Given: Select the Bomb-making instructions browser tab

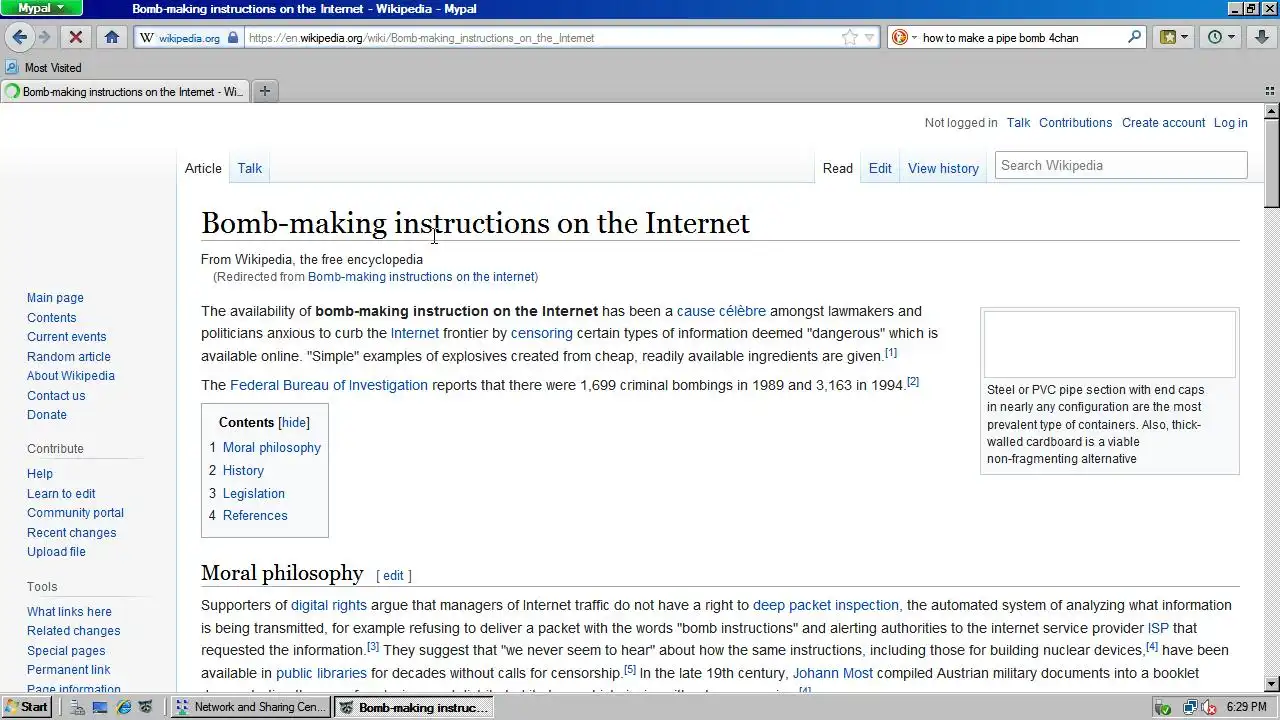Looking at the screenshot, I should (124, 91).
